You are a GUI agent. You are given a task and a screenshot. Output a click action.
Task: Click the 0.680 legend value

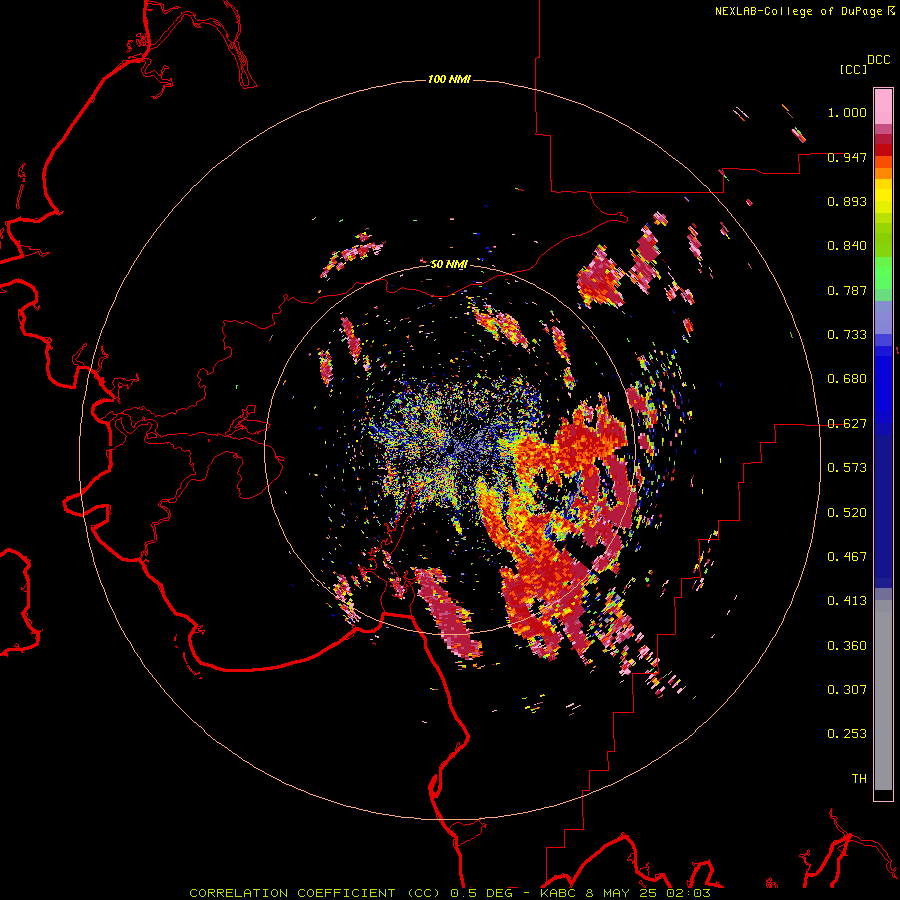click(x=847, y=379)
